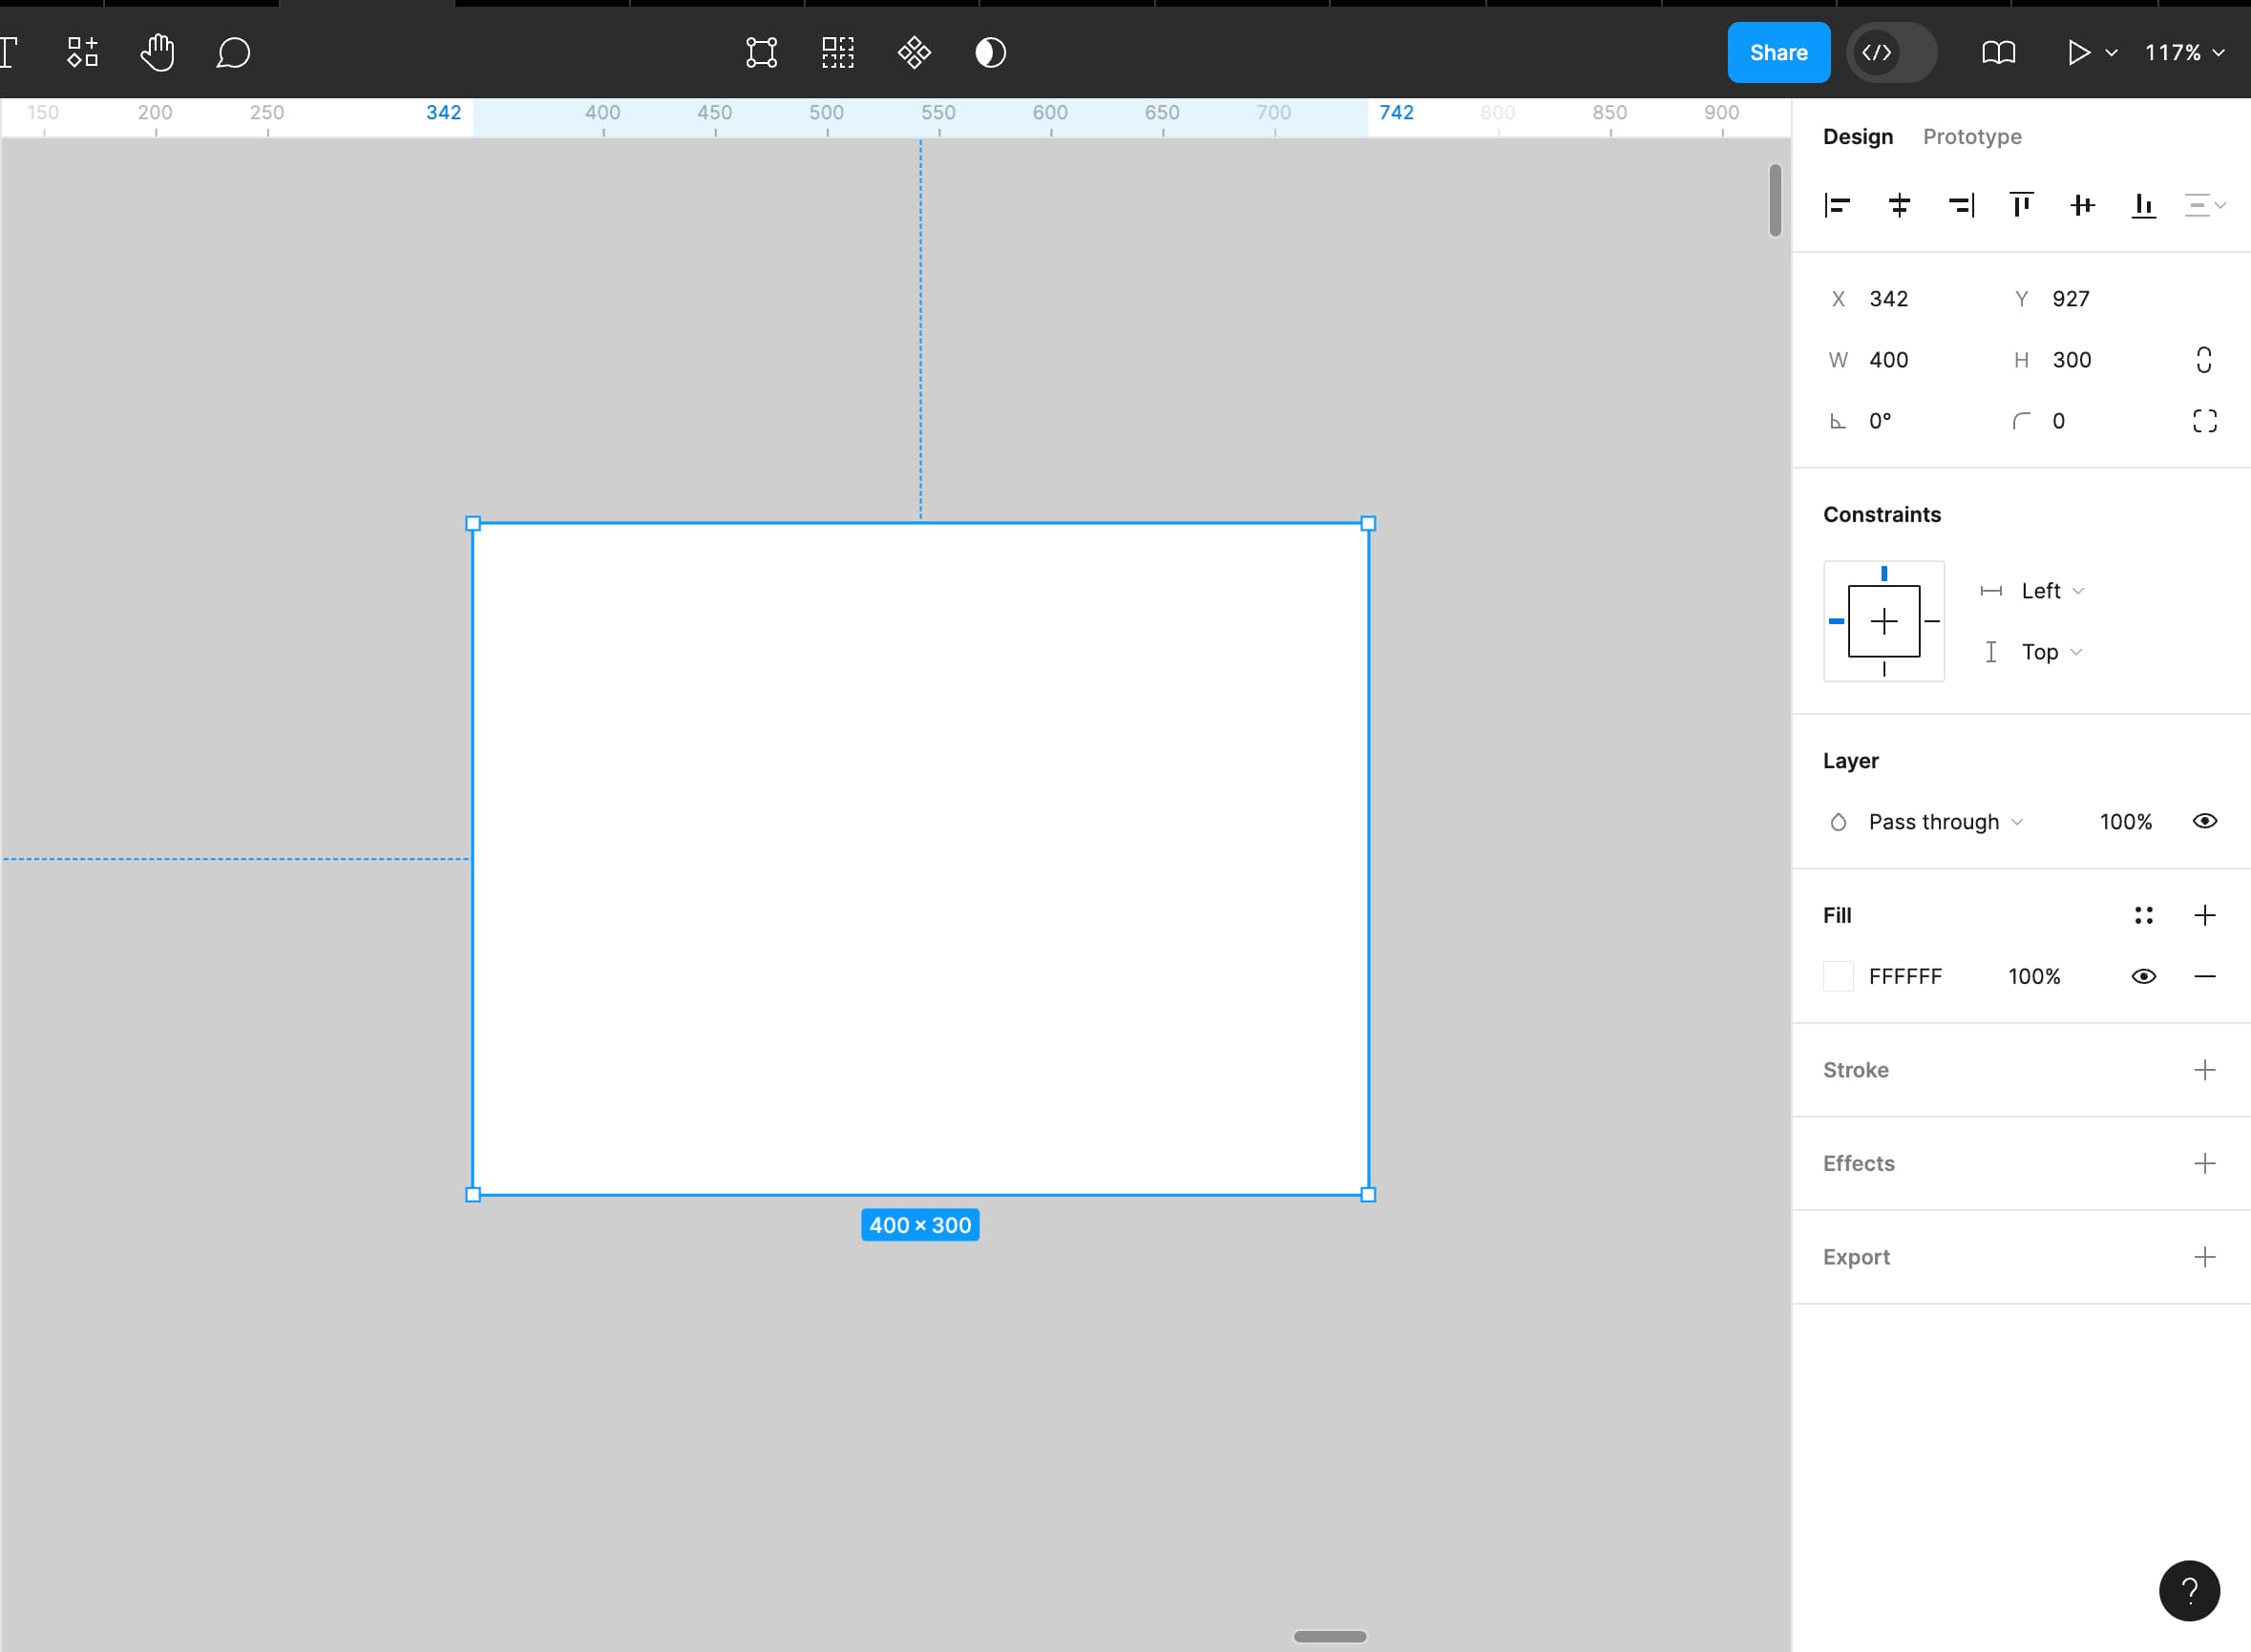2251x1652 pixels.
Task: Click Align vertical centers icon
Action: 2082,205
